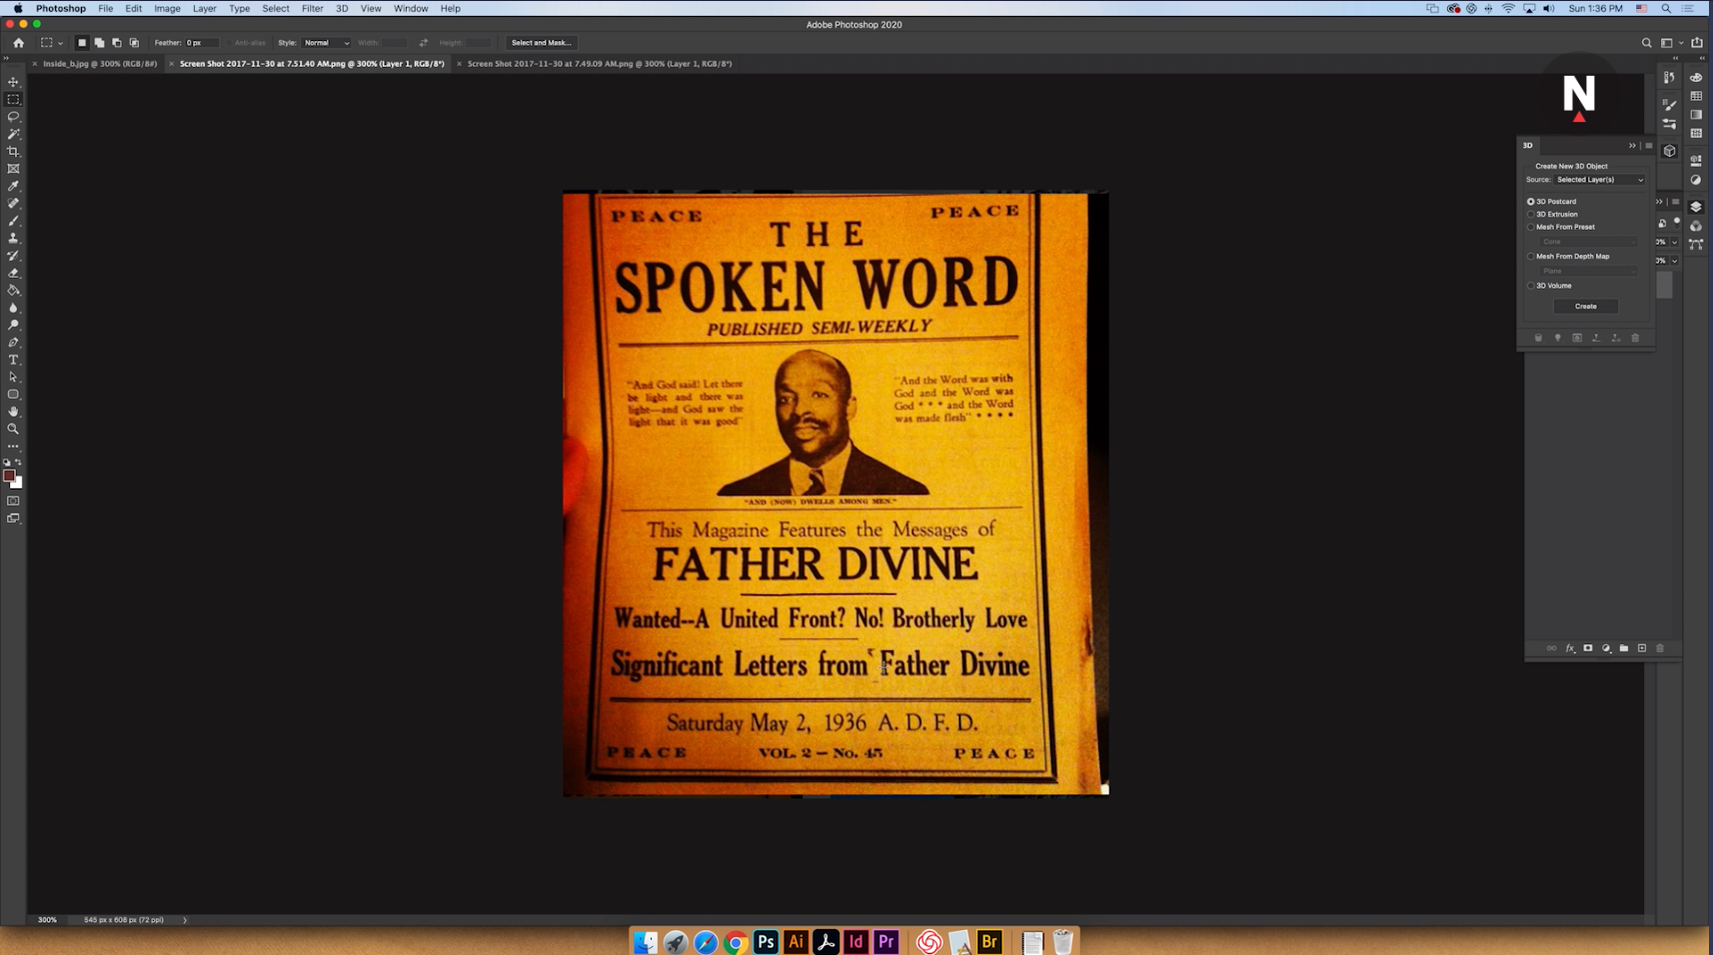
Task: Open the Source Selected Layer(s) dropdown
Action: (x=1599, y=180)
